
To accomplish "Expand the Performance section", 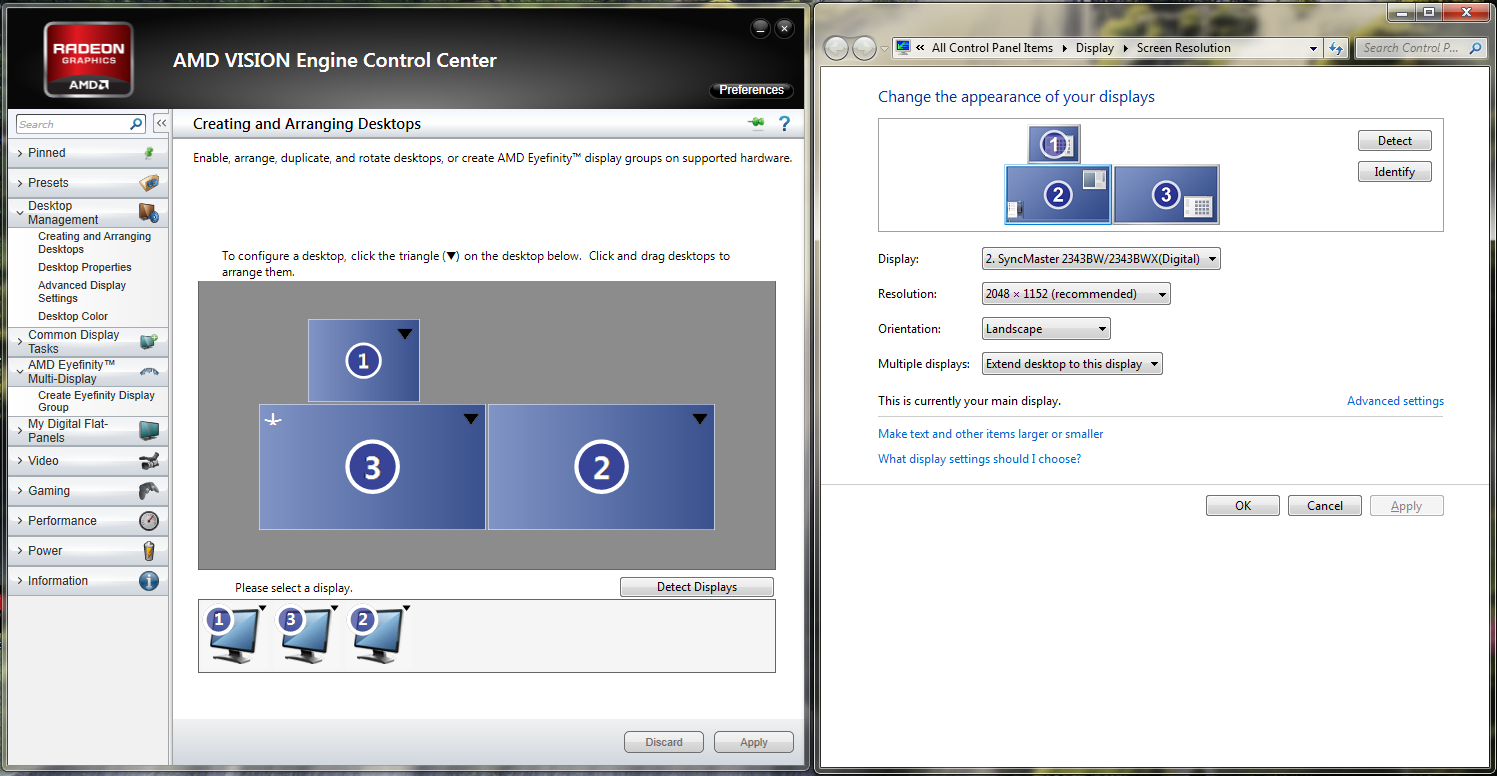I will 20,521.
